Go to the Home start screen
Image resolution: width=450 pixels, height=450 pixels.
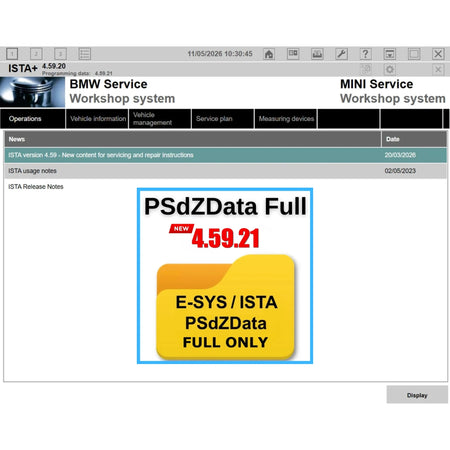tap(269, 54)
